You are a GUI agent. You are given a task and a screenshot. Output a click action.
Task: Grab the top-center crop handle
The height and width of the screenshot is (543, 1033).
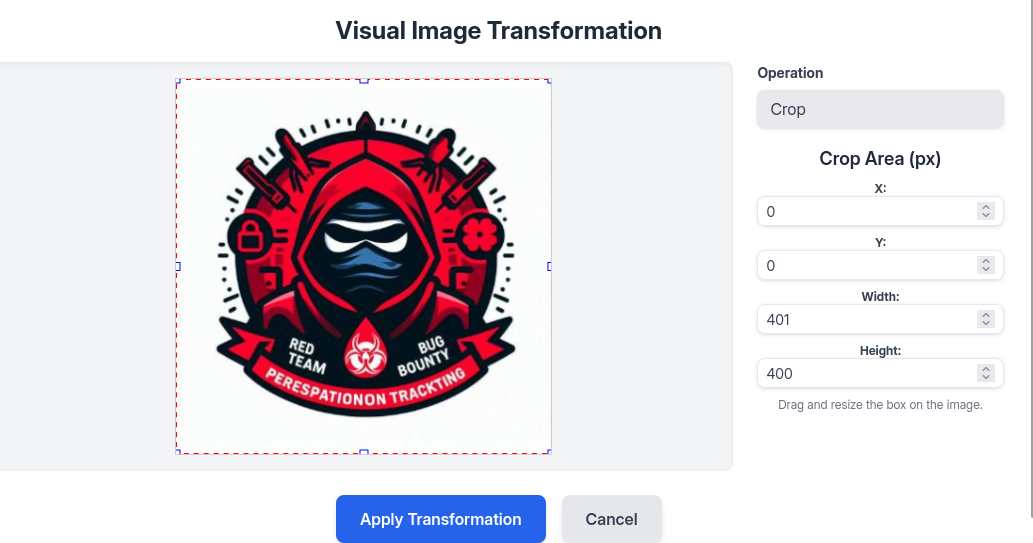click(x=364, y=80)
